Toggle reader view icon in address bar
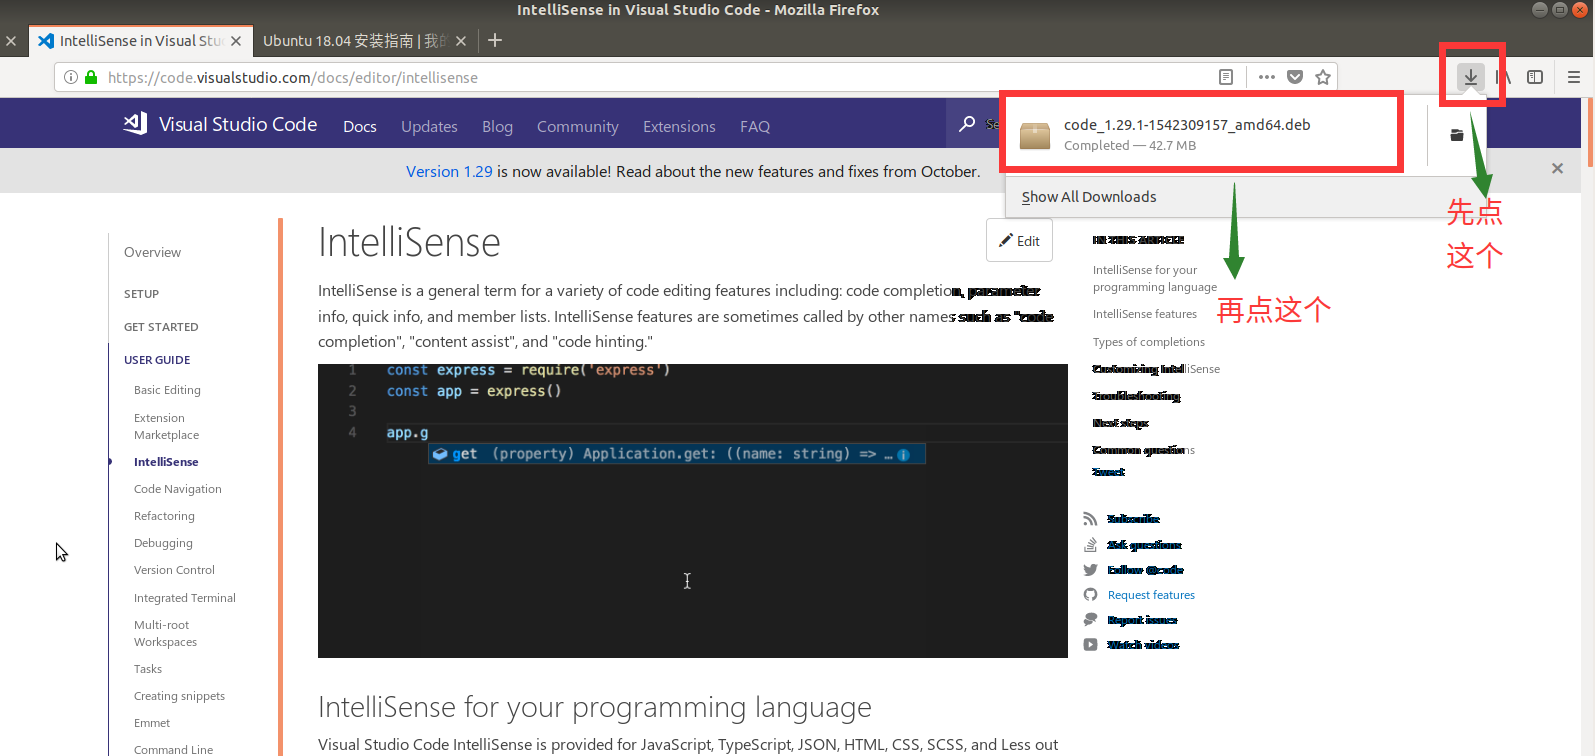Screen dimensions: 1595x756 tap(1226, 77)
